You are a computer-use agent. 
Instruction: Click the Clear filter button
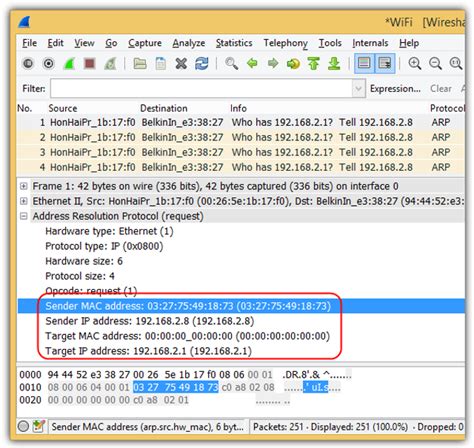(441, 89)
